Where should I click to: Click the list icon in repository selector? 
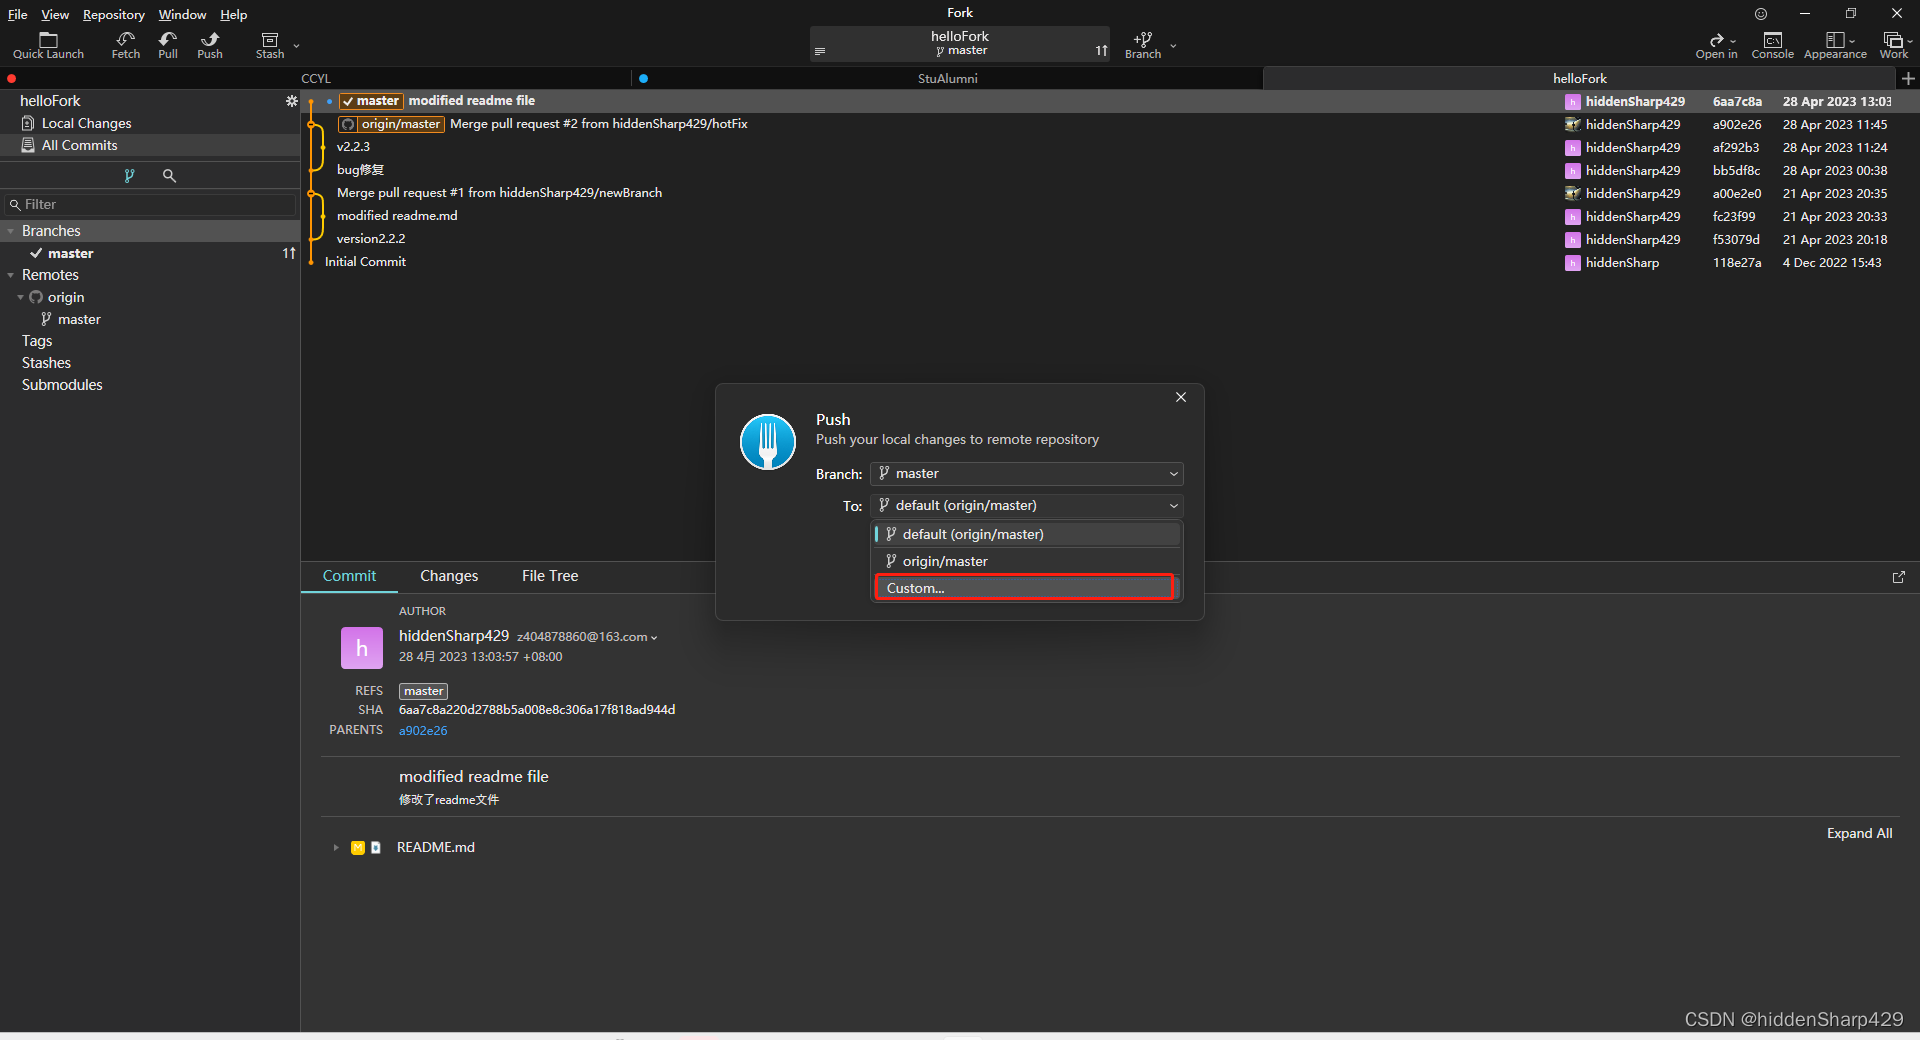[x=820, y=51]
